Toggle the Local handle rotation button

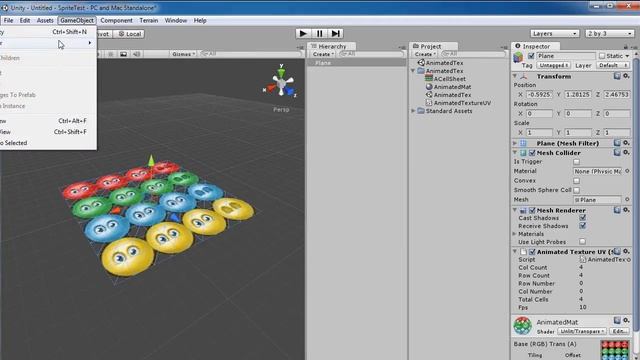click(129, 34)
